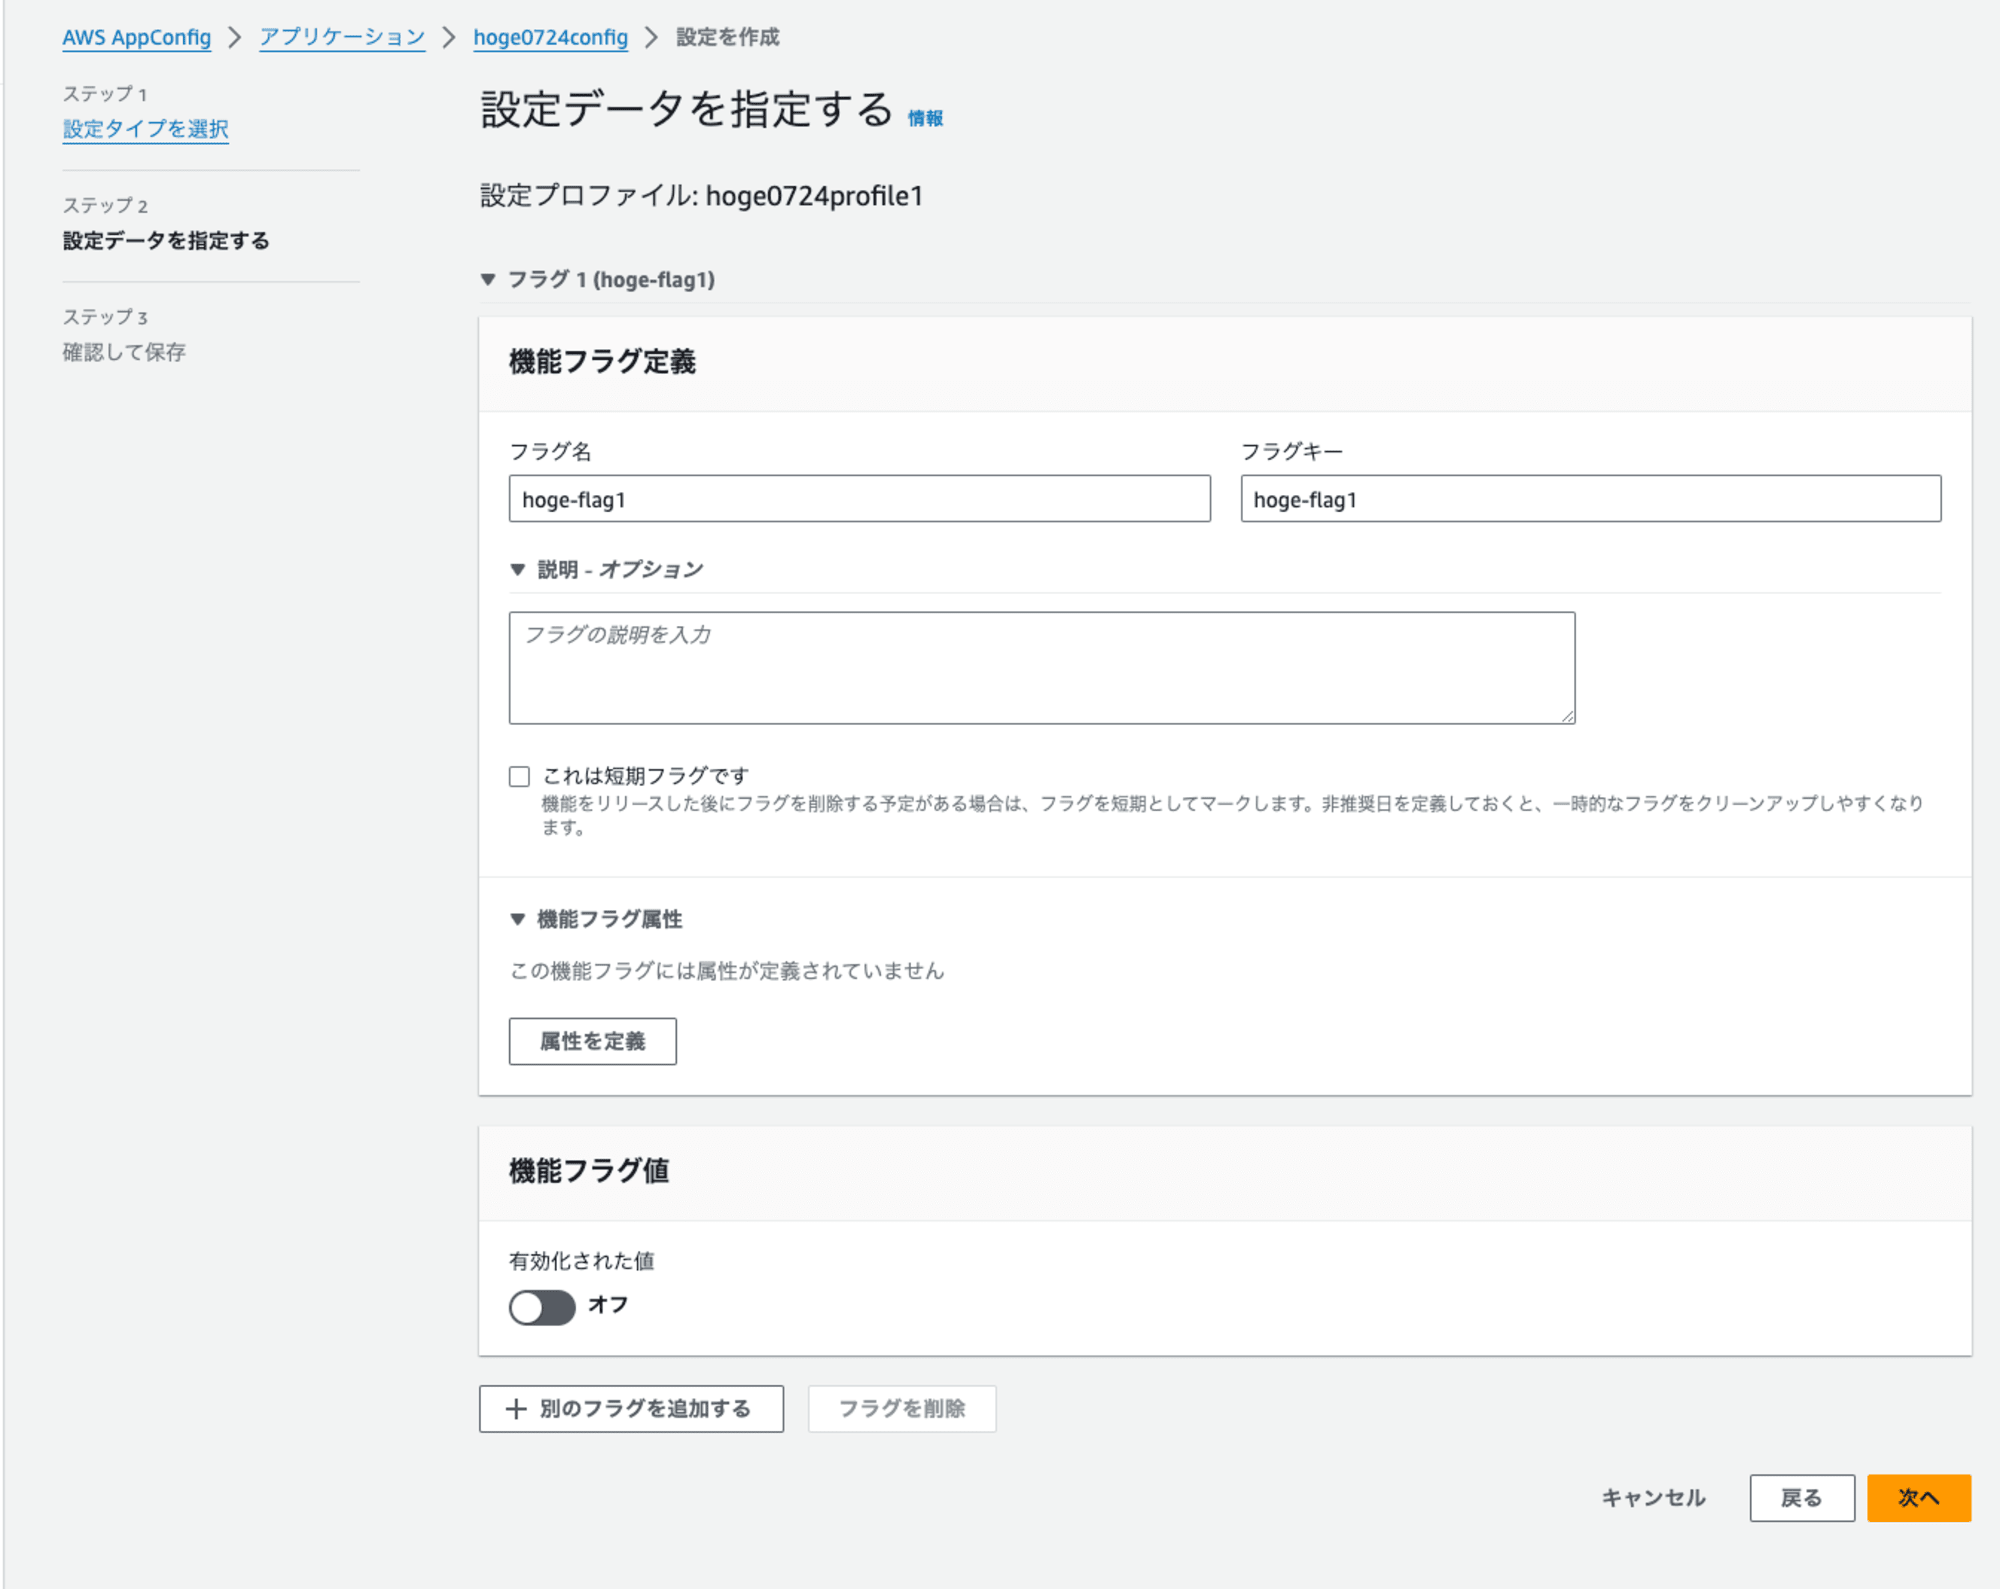Click the フラグ名 input field
2000x1589 pixels.
[x=859, y=499]
